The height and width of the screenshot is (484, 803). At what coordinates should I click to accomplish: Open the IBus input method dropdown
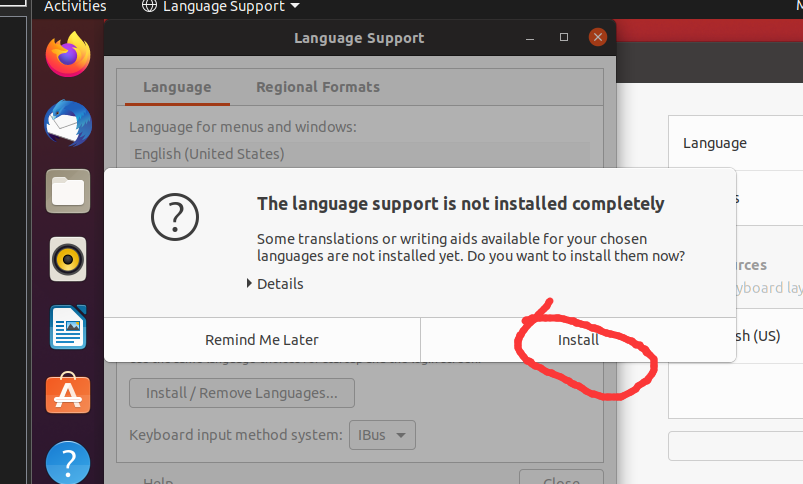tap(381, 435)
